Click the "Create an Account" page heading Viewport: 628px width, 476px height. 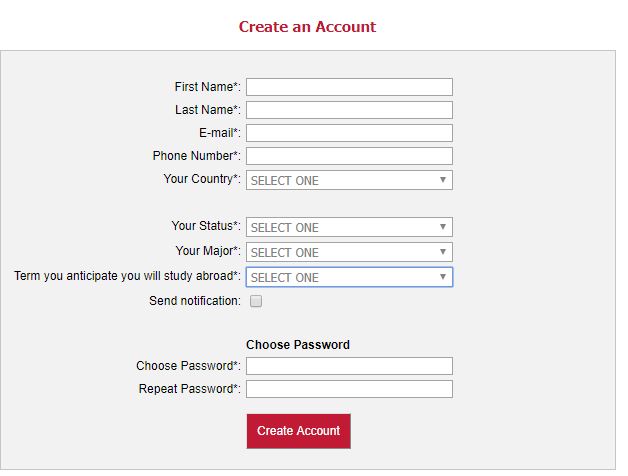coord(307,27)
